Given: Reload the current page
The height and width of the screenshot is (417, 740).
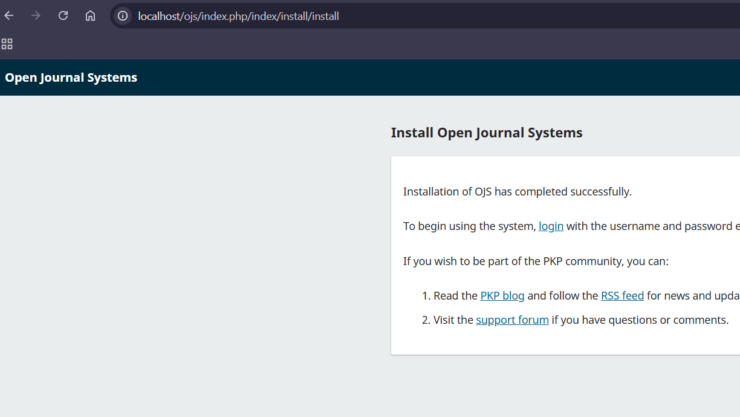Looking at the screenshot, I should click(x=63, y=16).
